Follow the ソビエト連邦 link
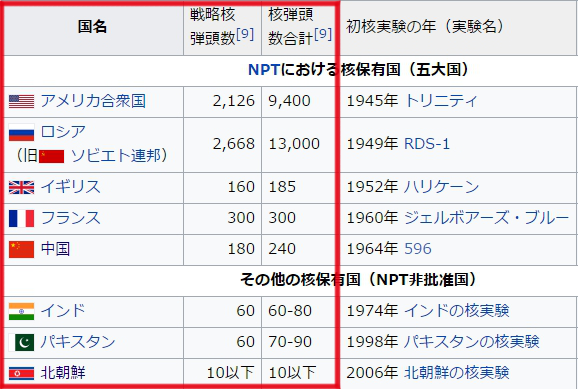The height and width of the screenshot is (389, 578). [x=115, y=156]
